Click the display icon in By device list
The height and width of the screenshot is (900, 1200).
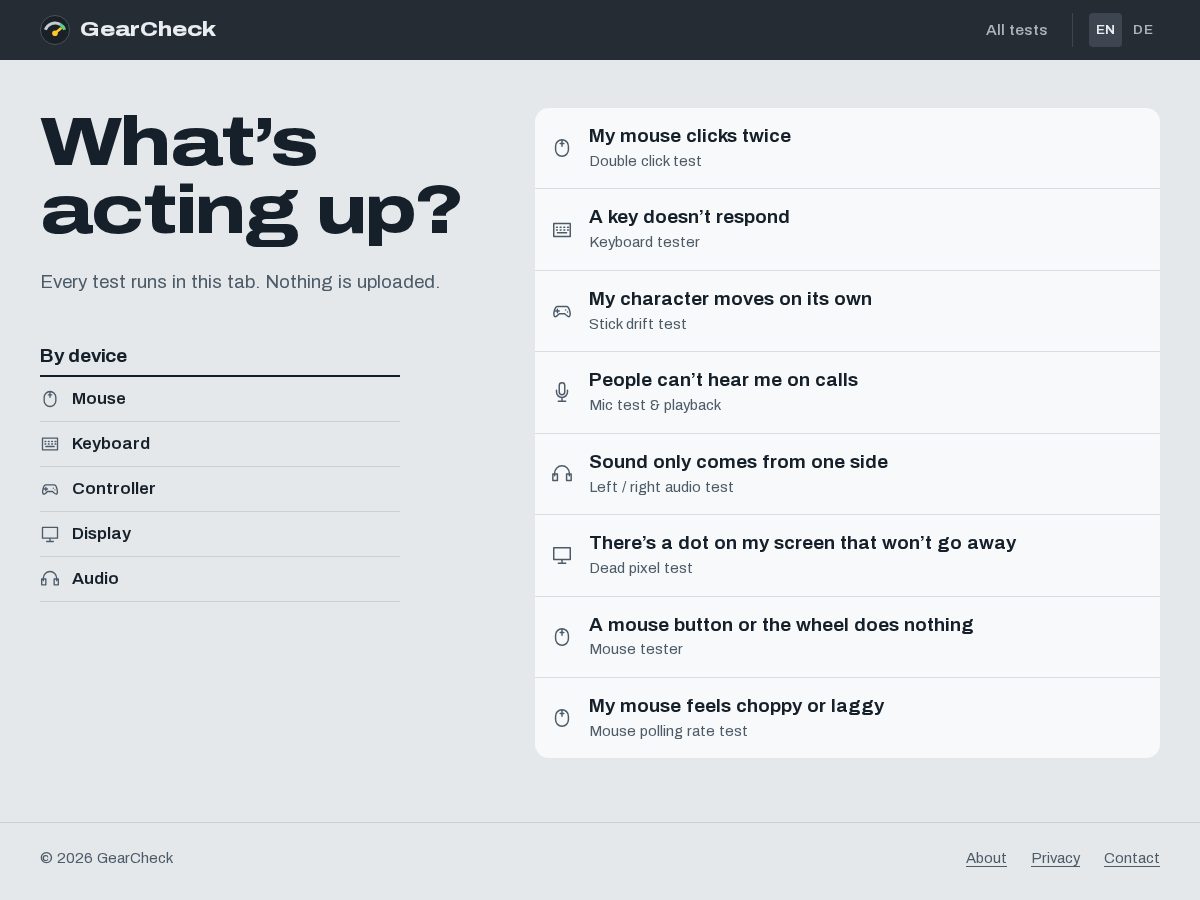point(50,534)
